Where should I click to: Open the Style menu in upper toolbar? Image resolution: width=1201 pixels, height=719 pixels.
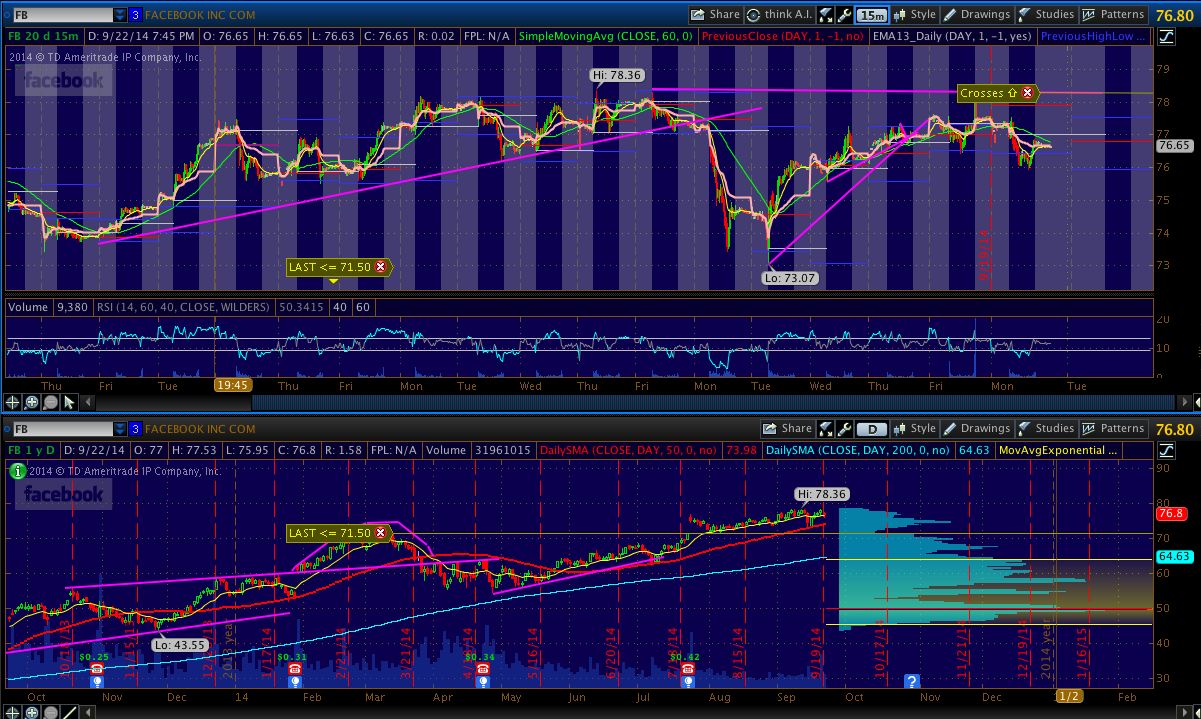tap(914, 15)
